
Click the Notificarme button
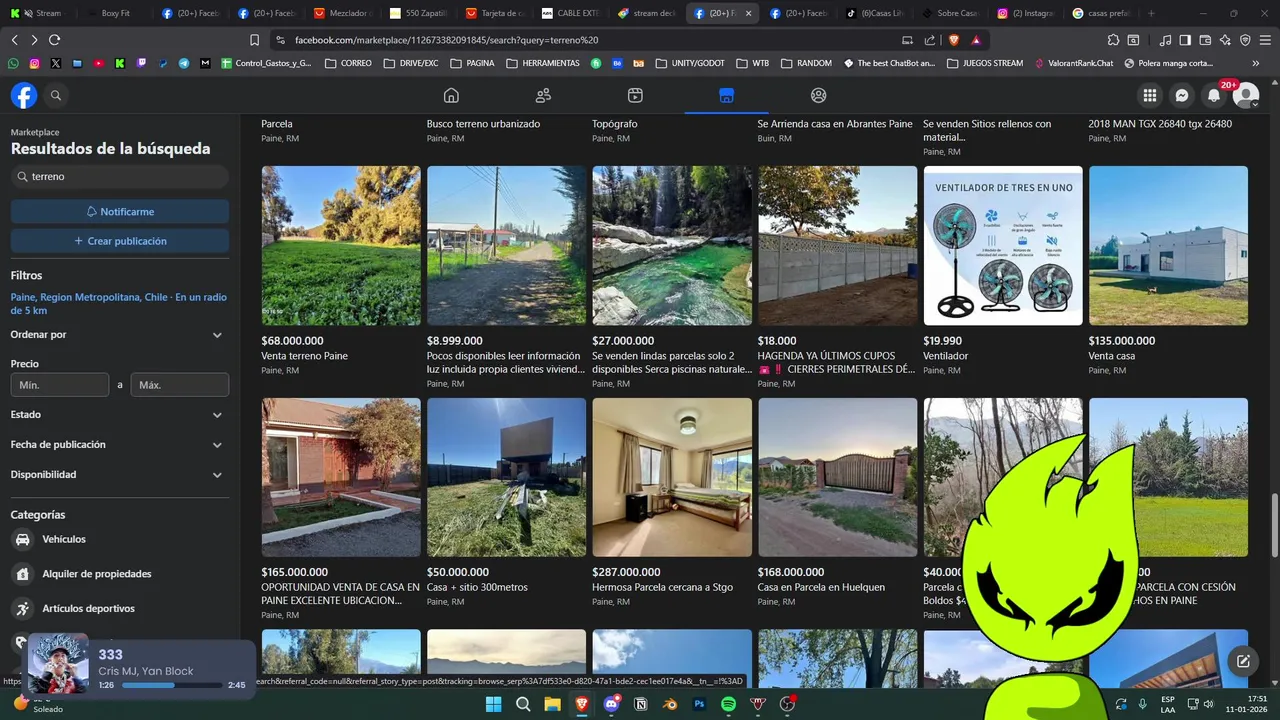pyautogui.click(x=120, y=212)
